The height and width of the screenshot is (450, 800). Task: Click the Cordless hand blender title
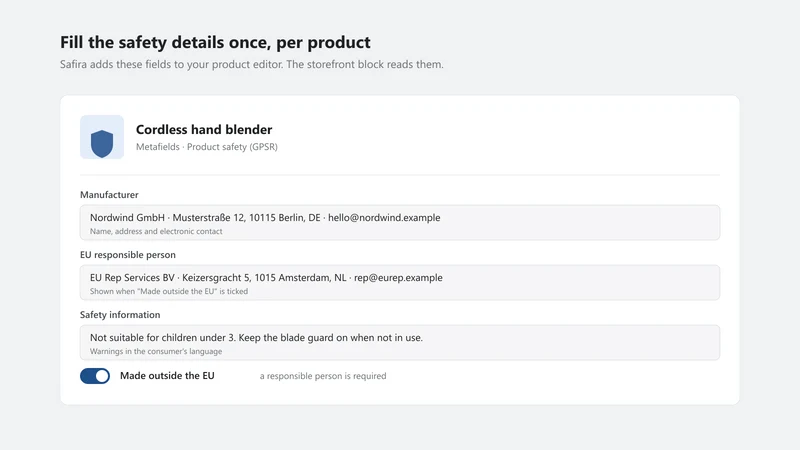[204, 130]
